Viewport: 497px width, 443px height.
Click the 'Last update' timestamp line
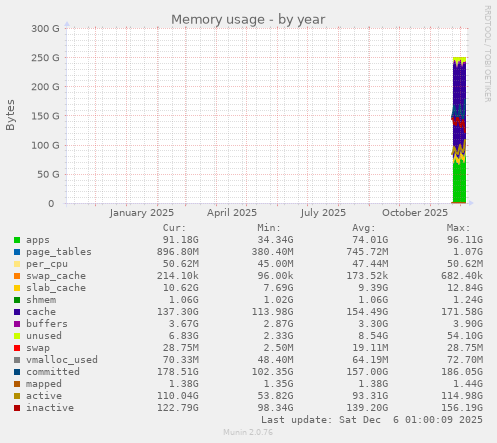tap(372, 420)
